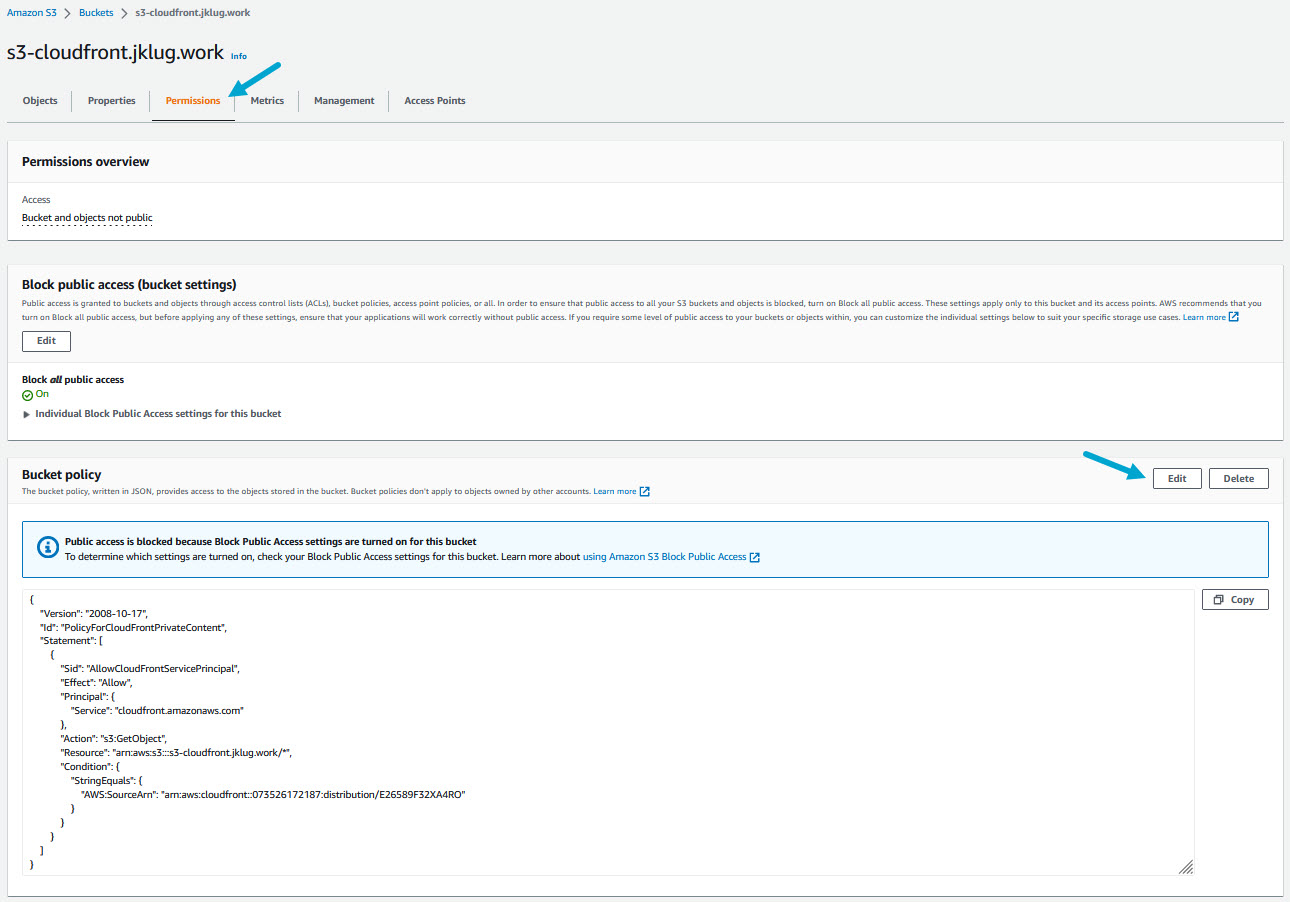Copy the bucket policy JSON

1235,600
